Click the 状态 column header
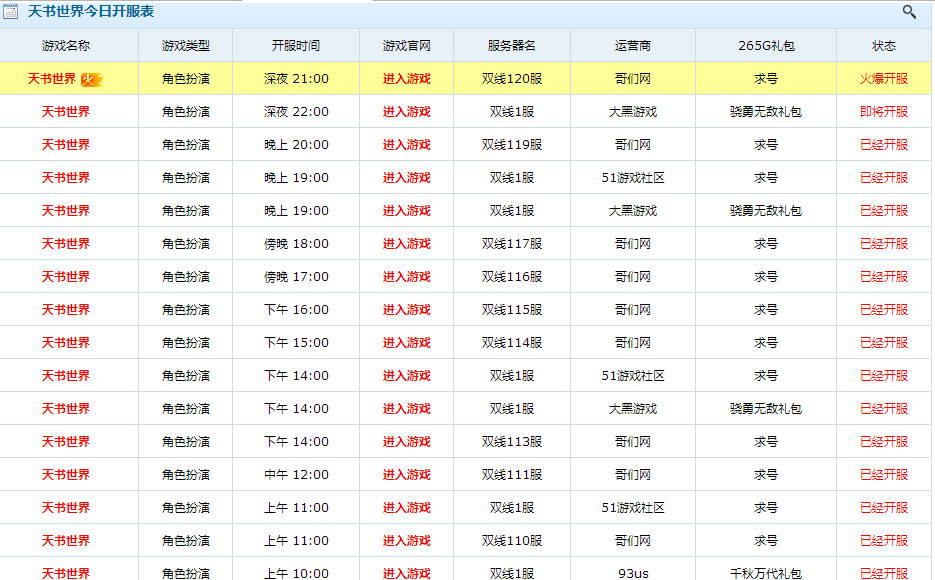 (884, 46)
